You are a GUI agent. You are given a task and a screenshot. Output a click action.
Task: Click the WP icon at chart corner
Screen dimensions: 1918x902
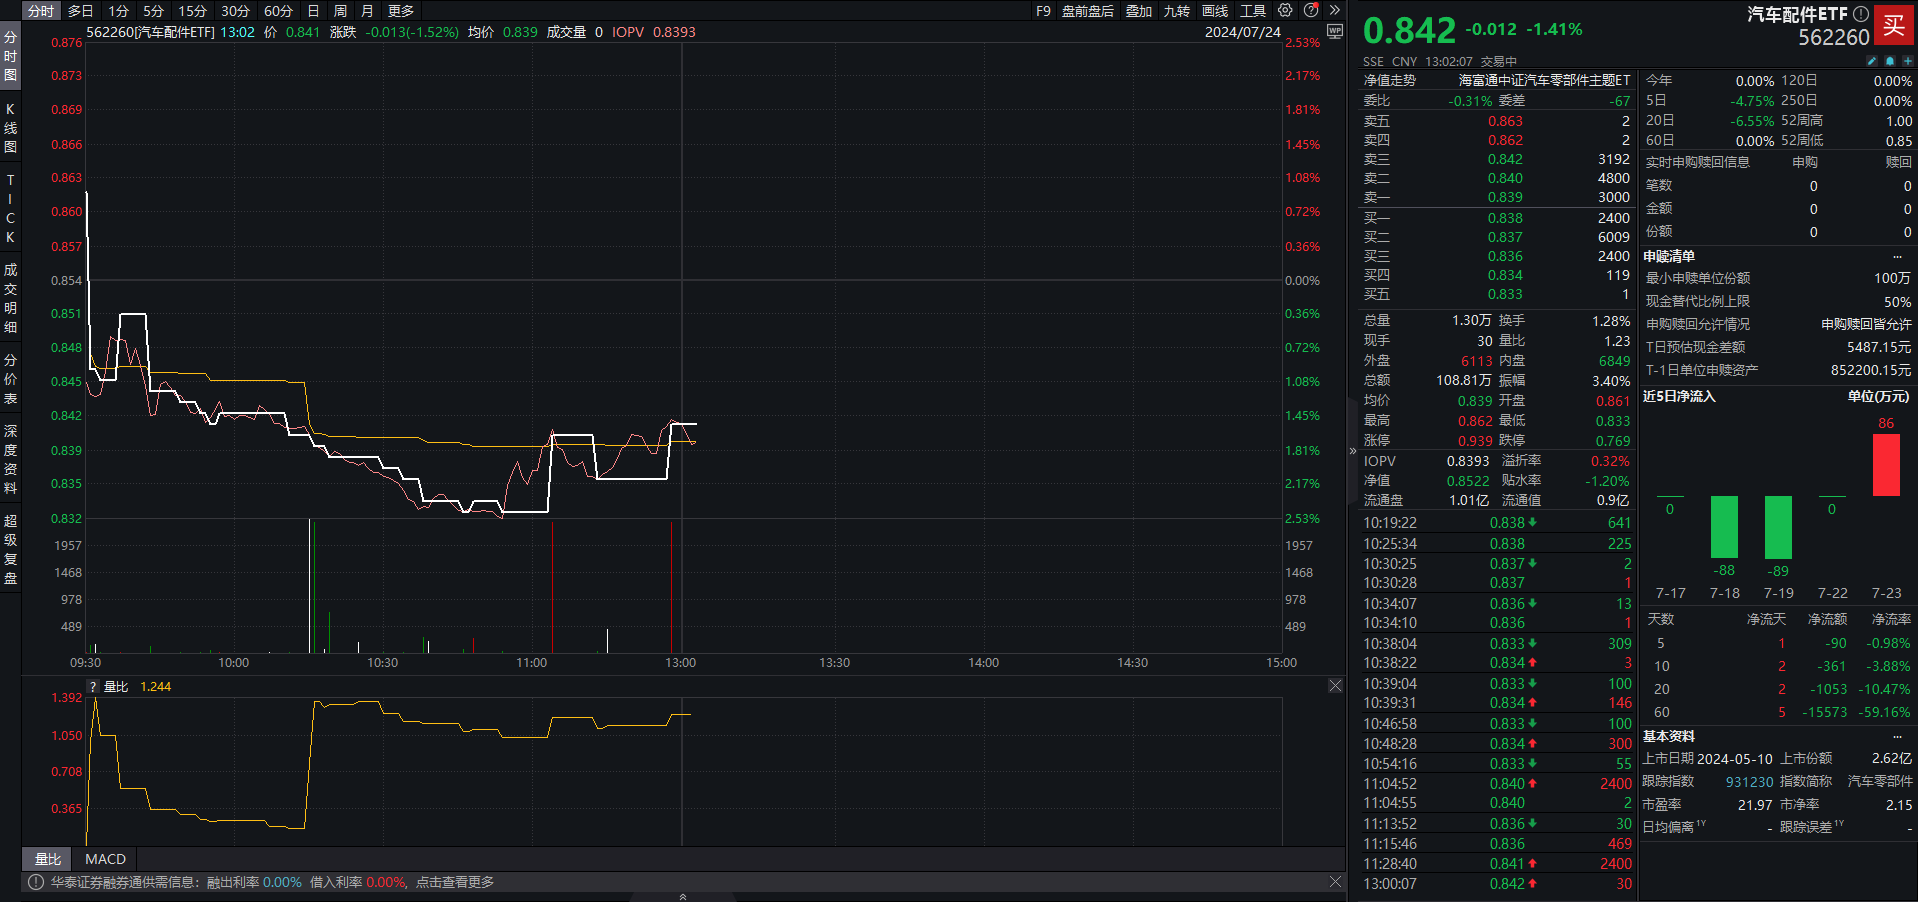[x=1334, y=31]
